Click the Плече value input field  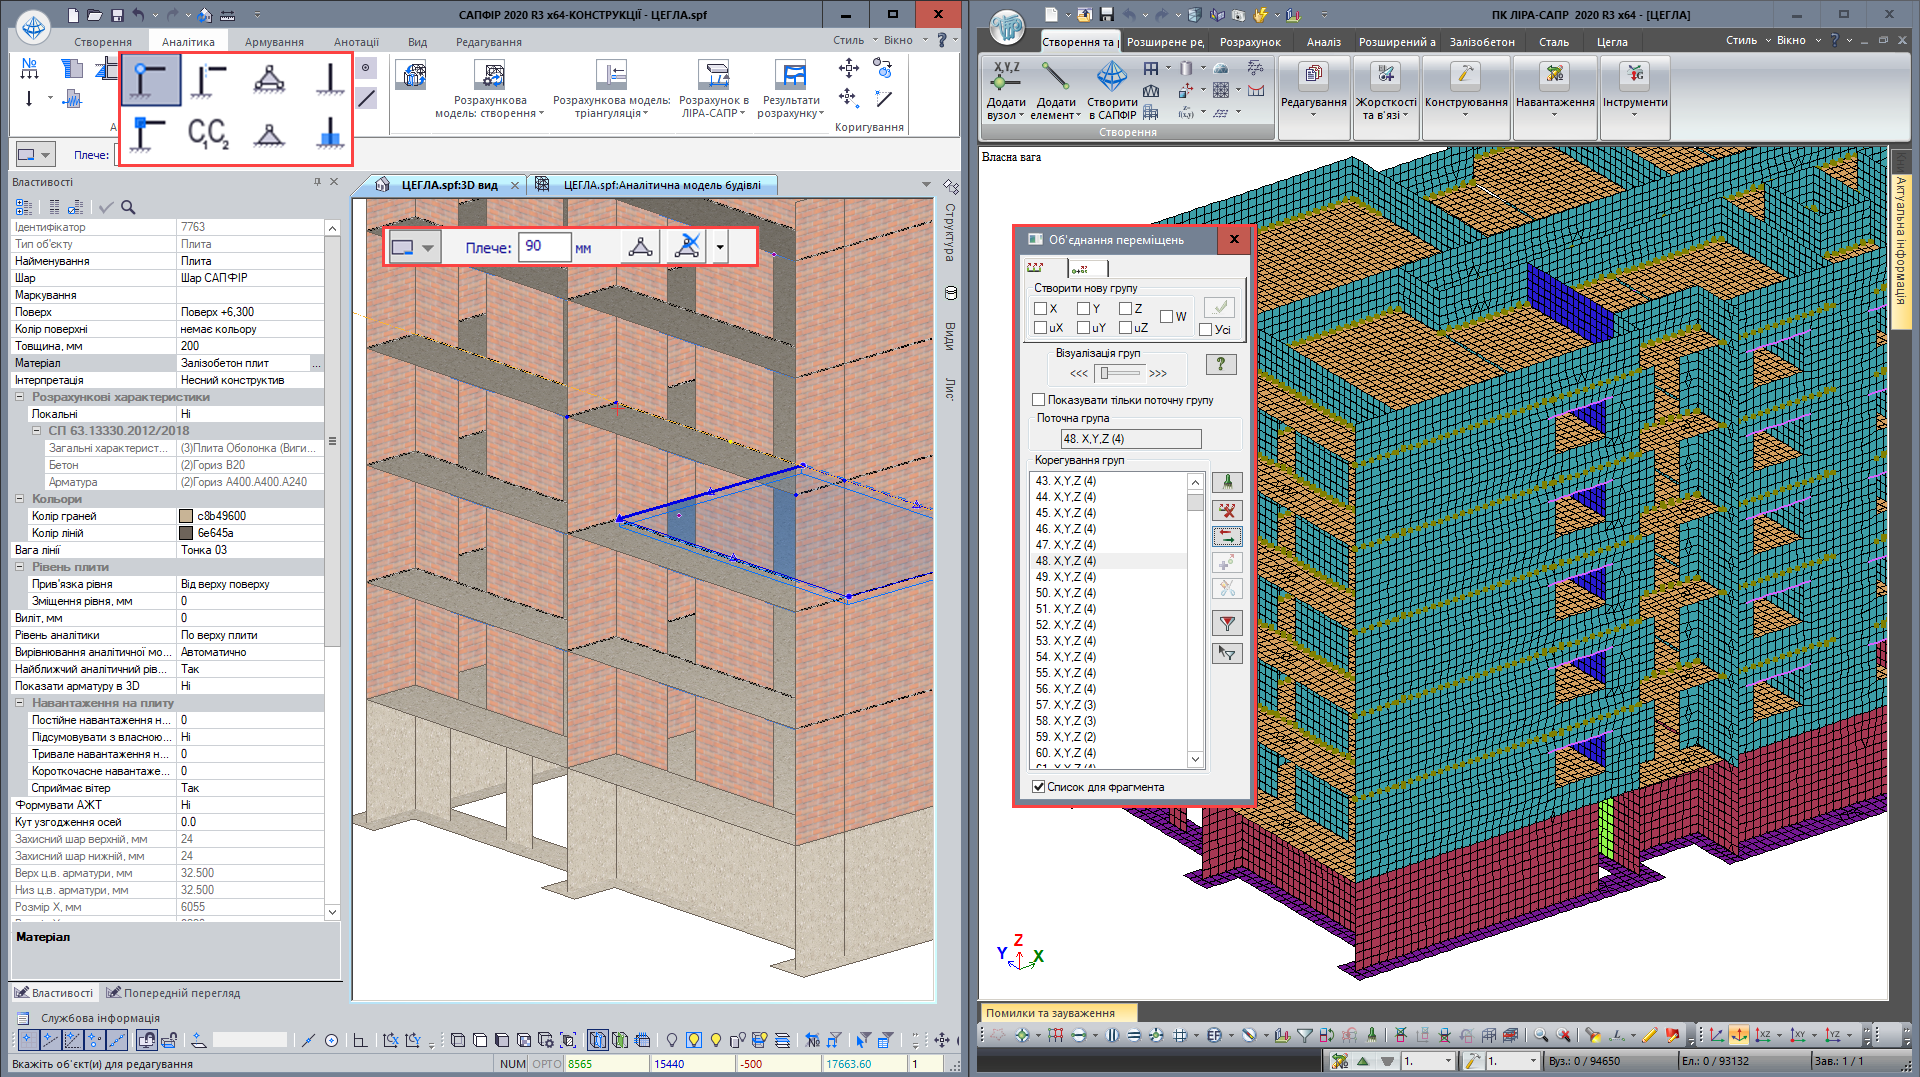544,247
